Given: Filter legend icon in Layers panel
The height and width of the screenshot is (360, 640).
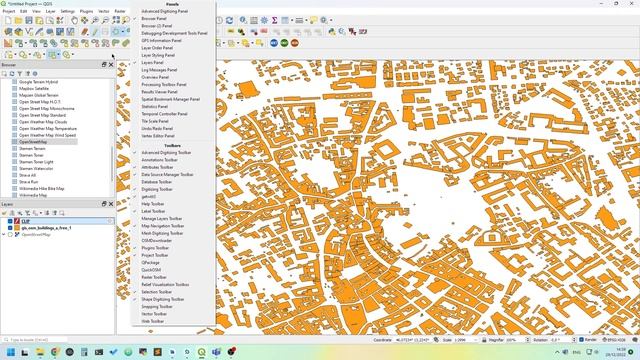Looking at the screenshot, I should (x=27, y=213).
